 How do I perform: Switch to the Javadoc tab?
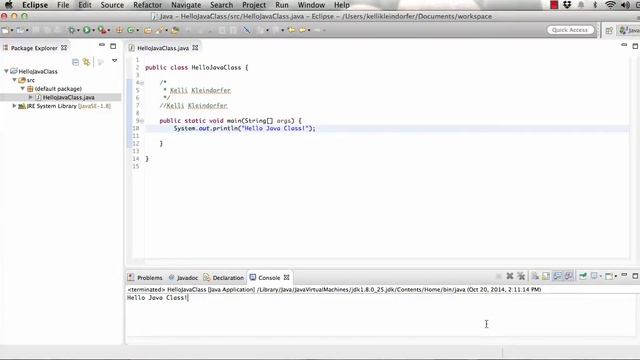pos(183,278)
